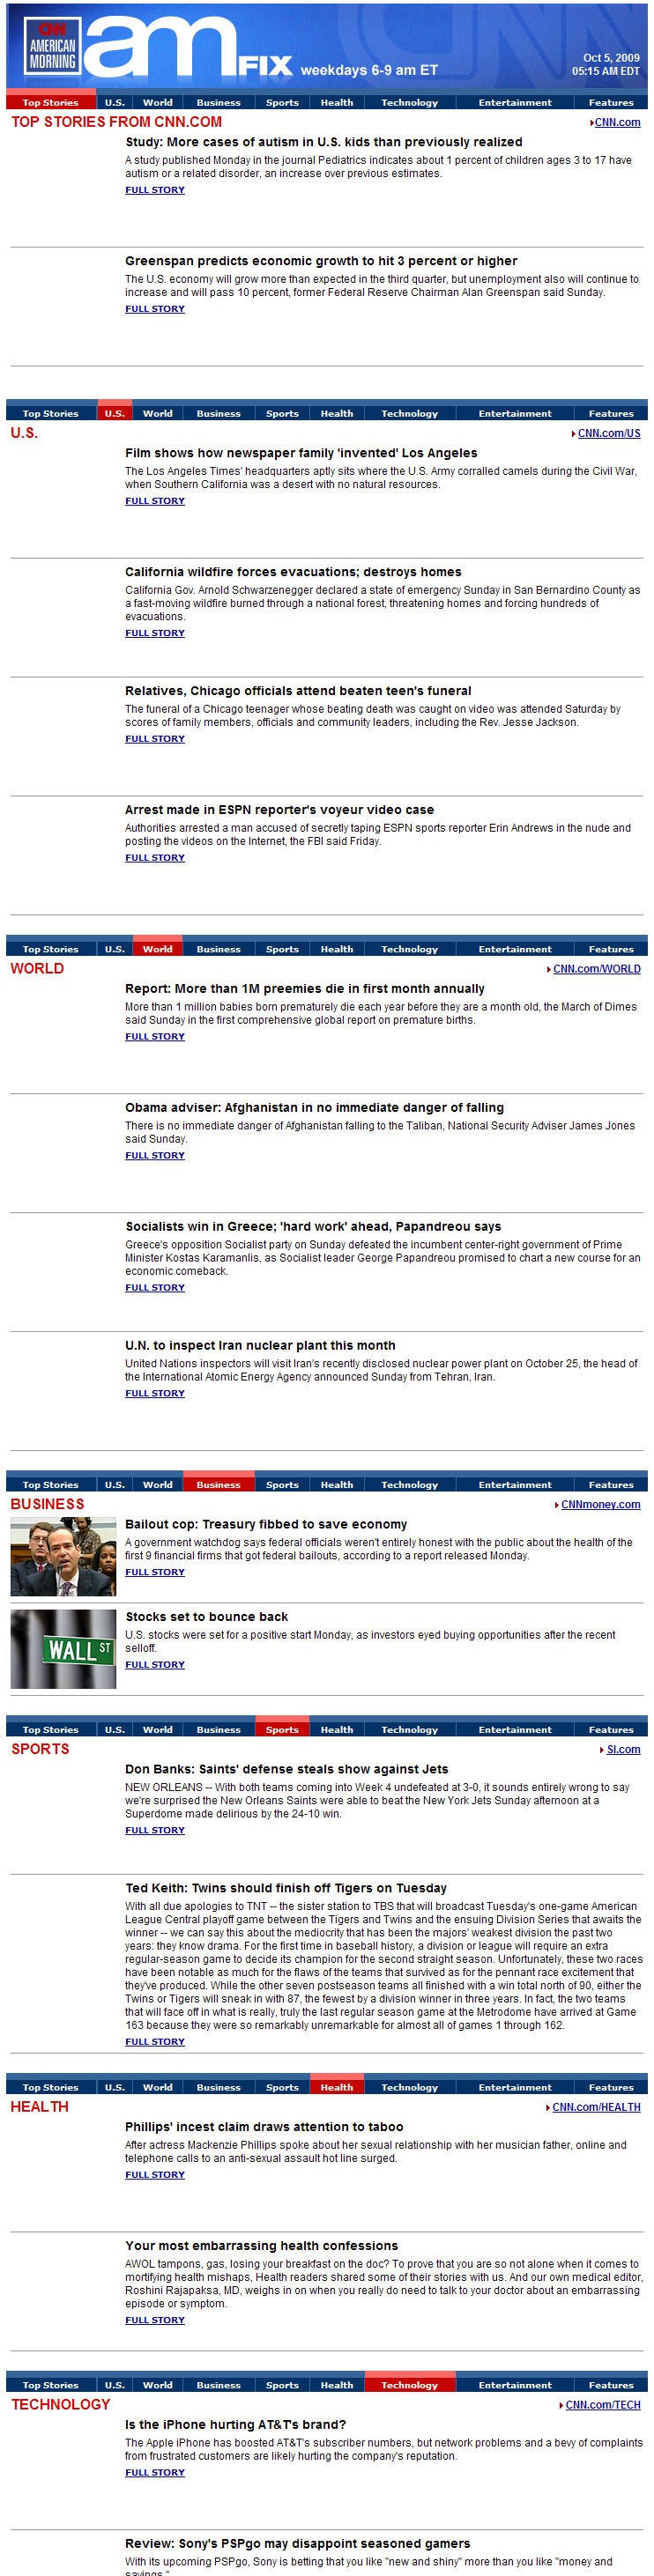Open the CNN.com/HEALTH link

(596, 2106)
